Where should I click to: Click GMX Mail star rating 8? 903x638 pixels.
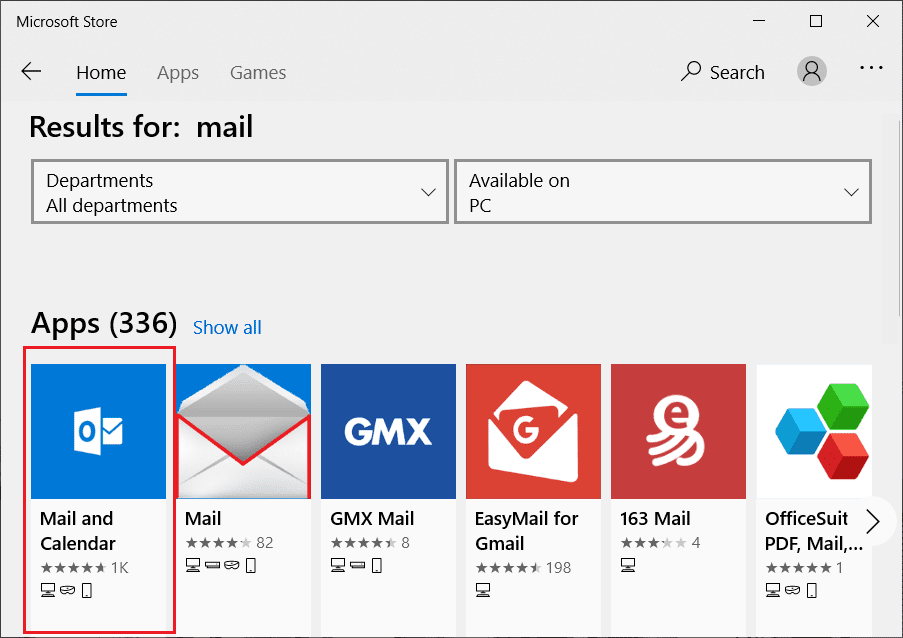pos(370,543)
